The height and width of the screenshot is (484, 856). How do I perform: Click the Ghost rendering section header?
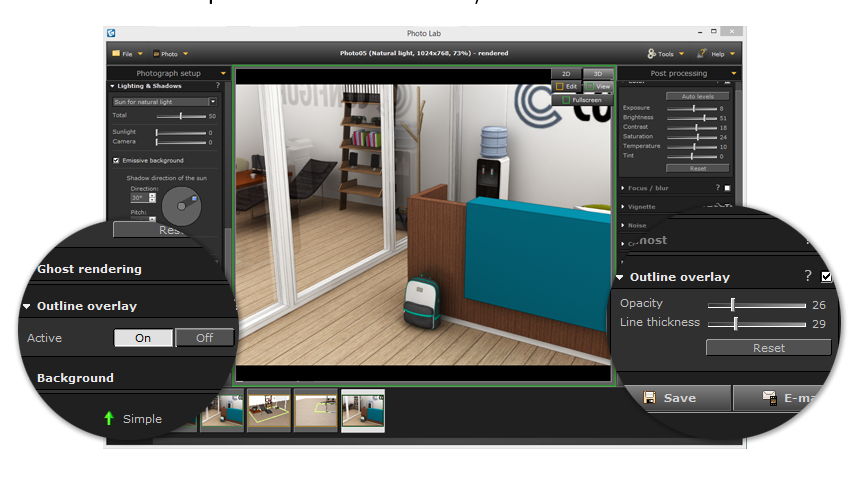coord(90,269)
